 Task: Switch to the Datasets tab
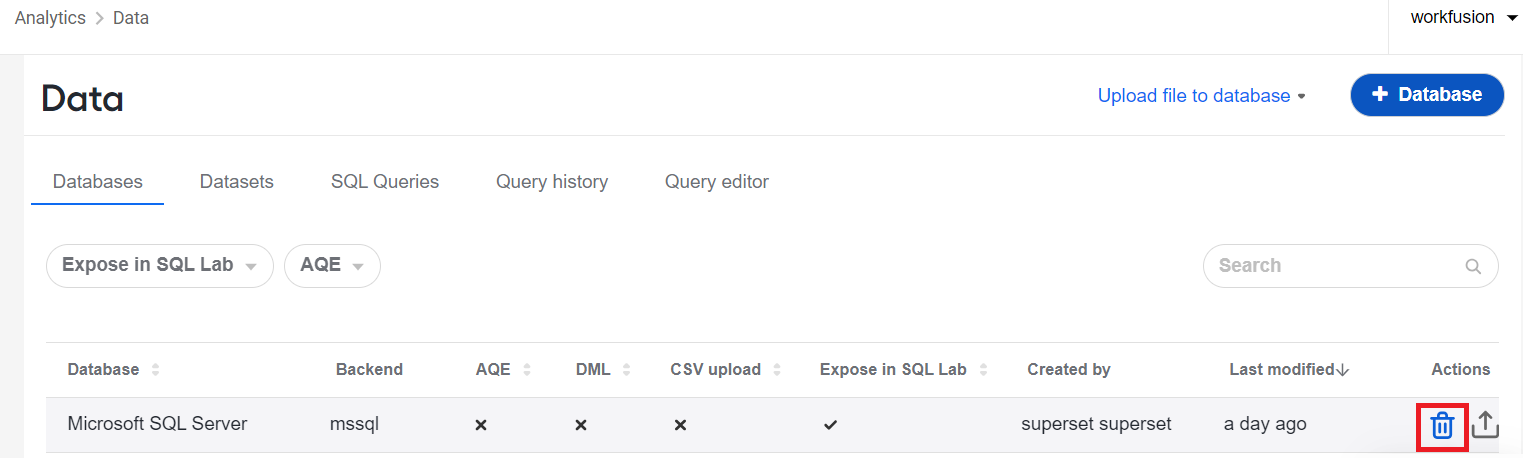click(237, 182)
